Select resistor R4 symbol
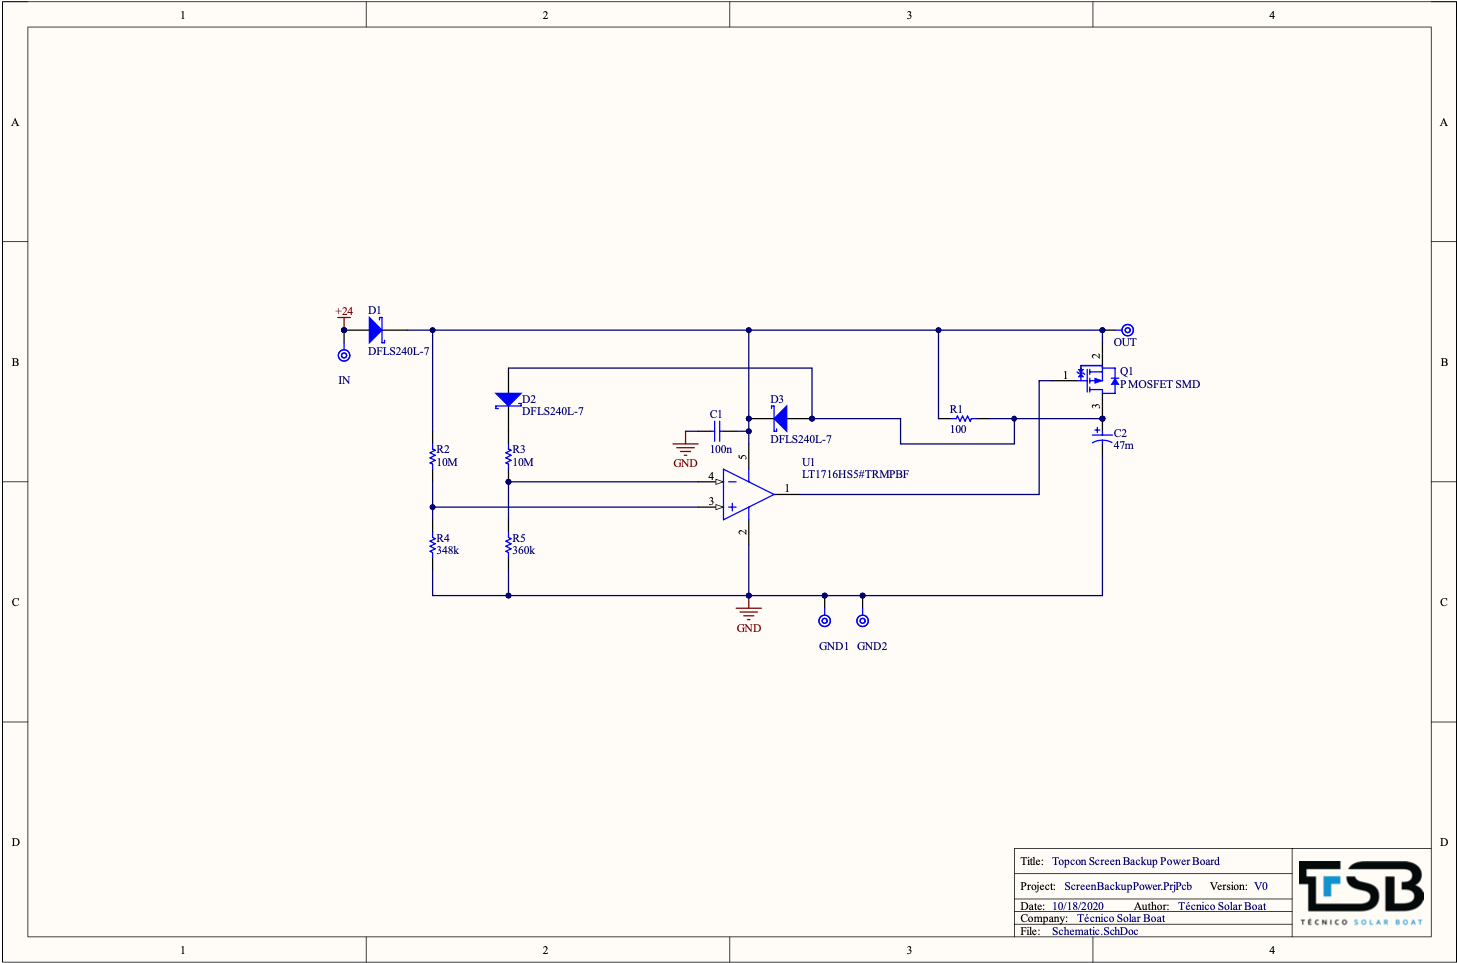Image resolution: width=1457 pixels, height=963 pixels. [432, 545]
